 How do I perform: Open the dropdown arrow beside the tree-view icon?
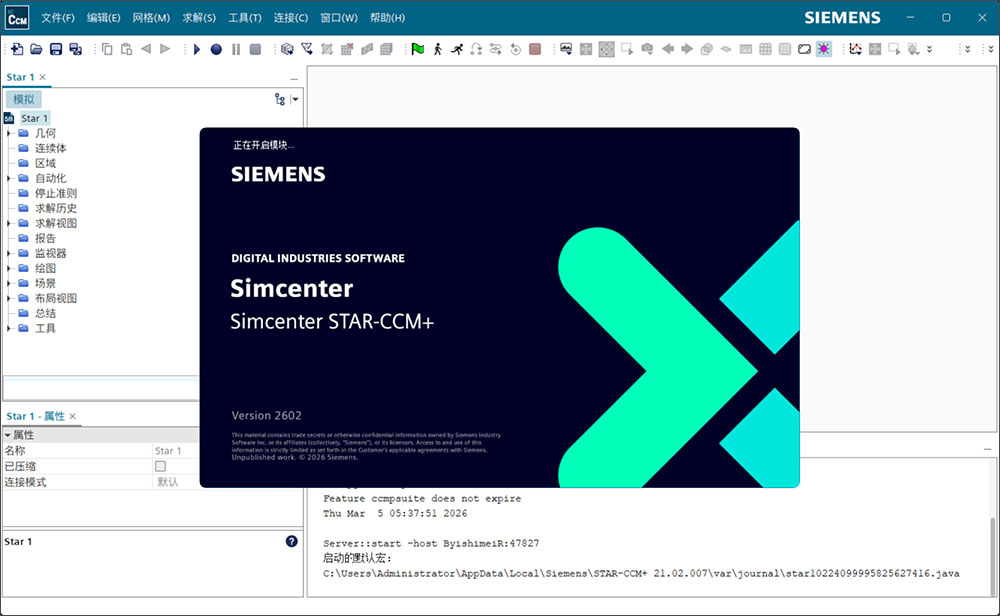[295, 99]
